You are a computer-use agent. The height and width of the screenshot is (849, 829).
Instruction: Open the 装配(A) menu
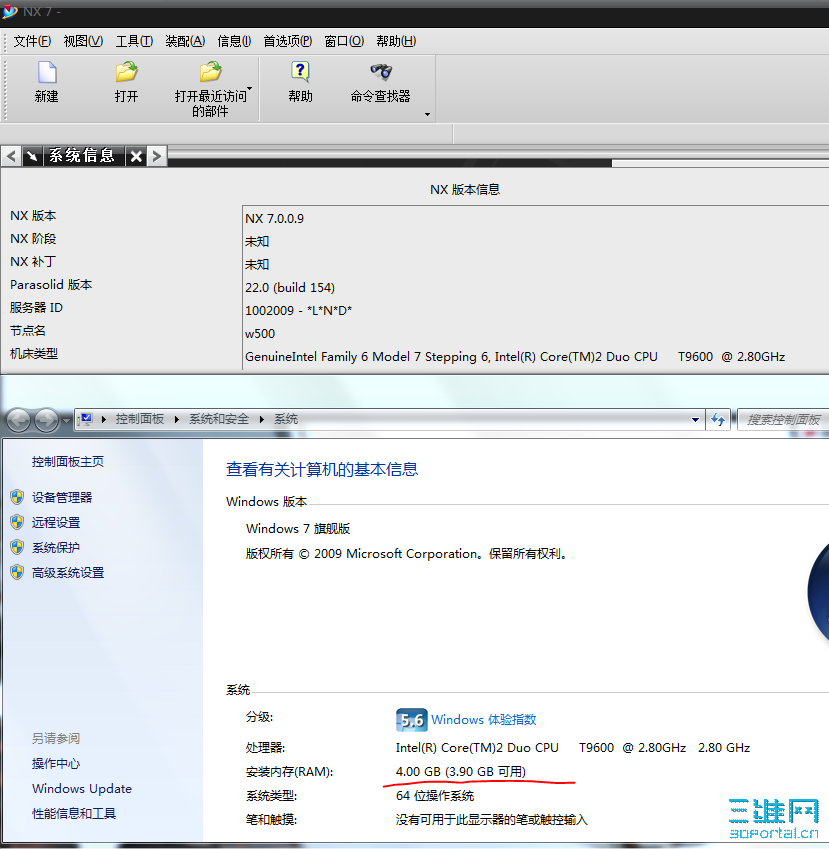point(185,41)
